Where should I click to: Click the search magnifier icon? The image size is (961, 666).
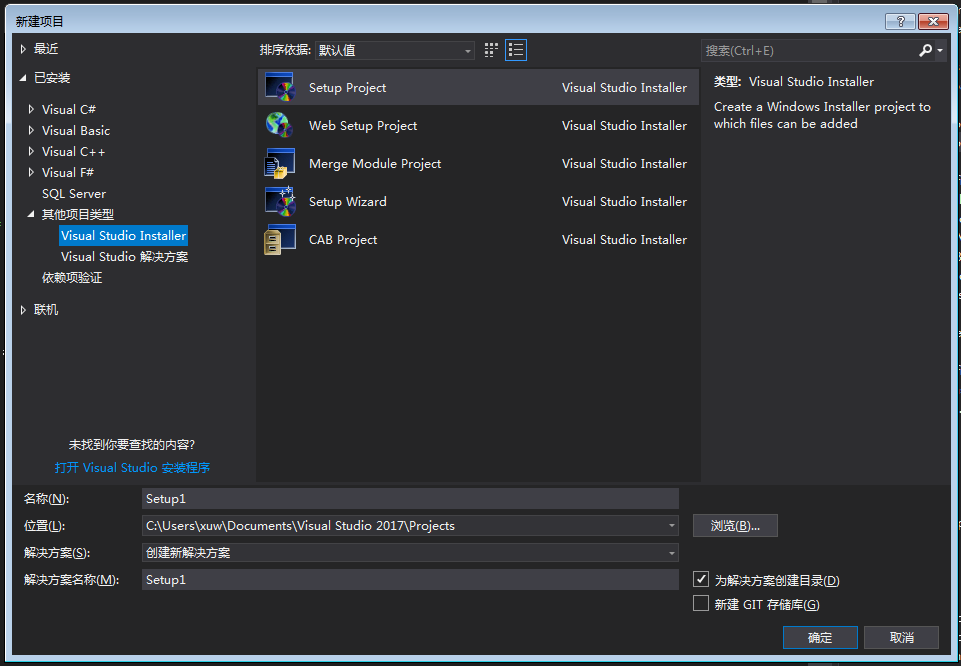point(925,50)
